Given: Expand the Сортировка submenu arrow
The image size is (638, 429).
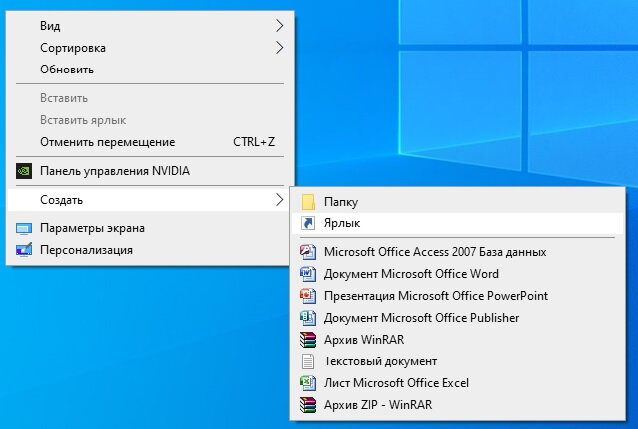Looking at the screenshot, I should point(280,48).
